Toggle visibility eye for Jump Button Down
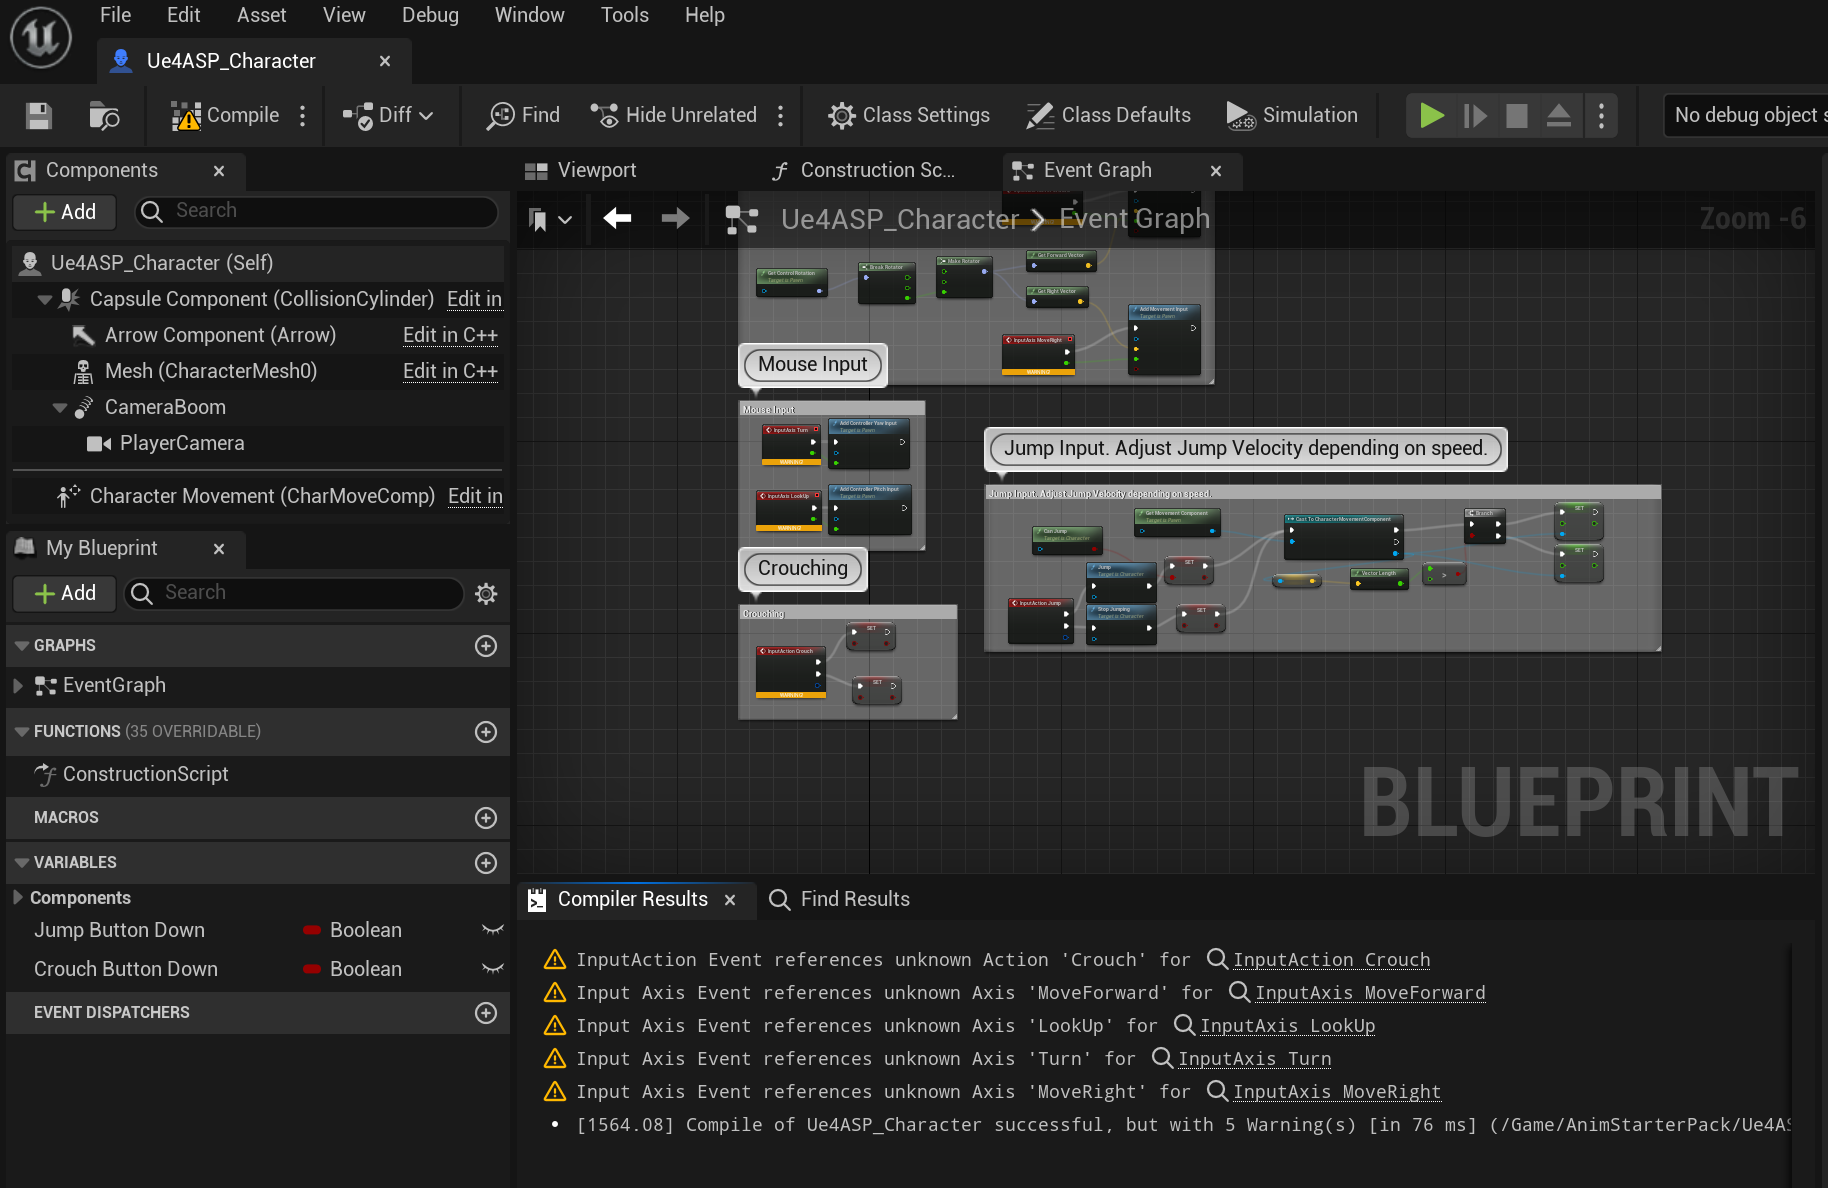Screen dimensions: 1828x1188 coord(492,931)
